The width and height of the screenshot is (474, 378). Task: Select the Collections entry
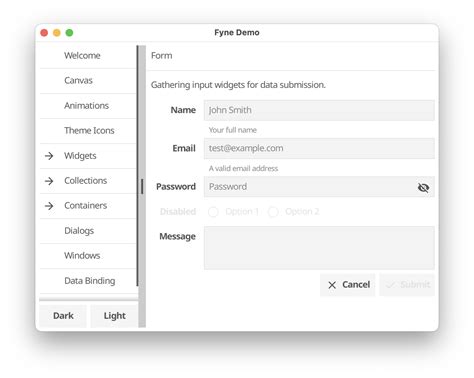[88, 181]
